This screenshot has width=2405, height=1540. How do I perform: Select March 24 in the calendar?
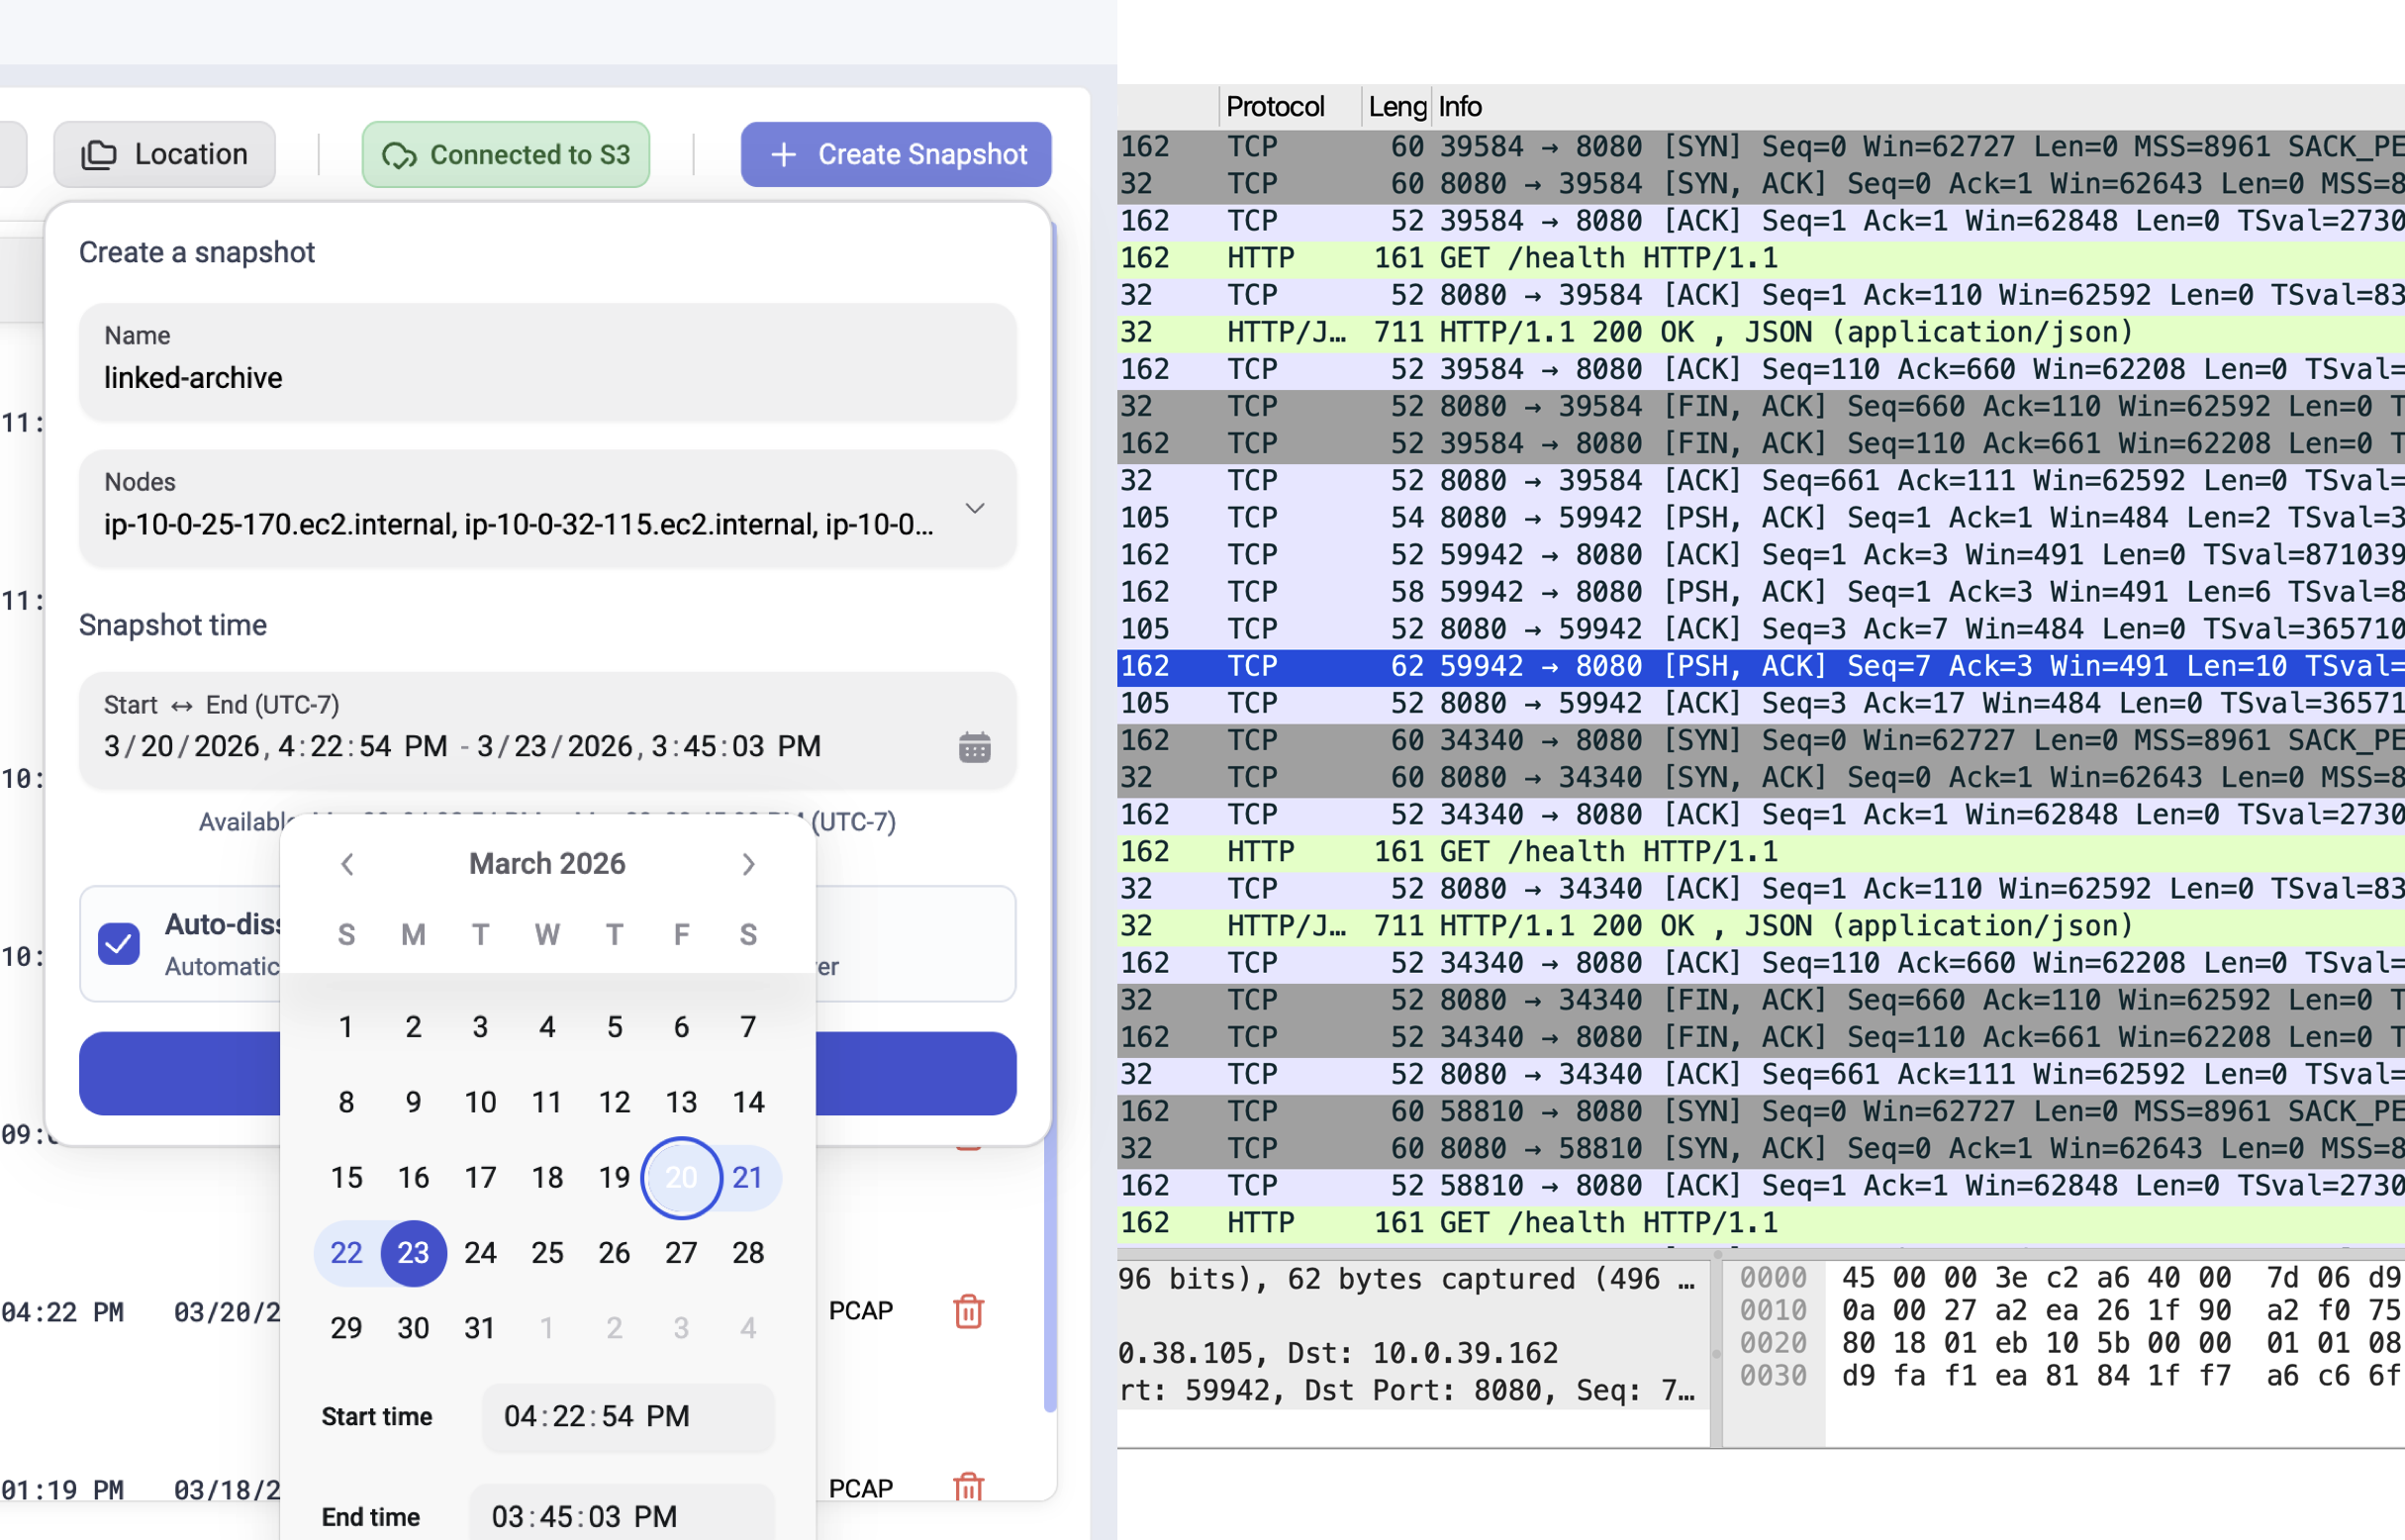pyautogui.click(x=480, y=1253)
